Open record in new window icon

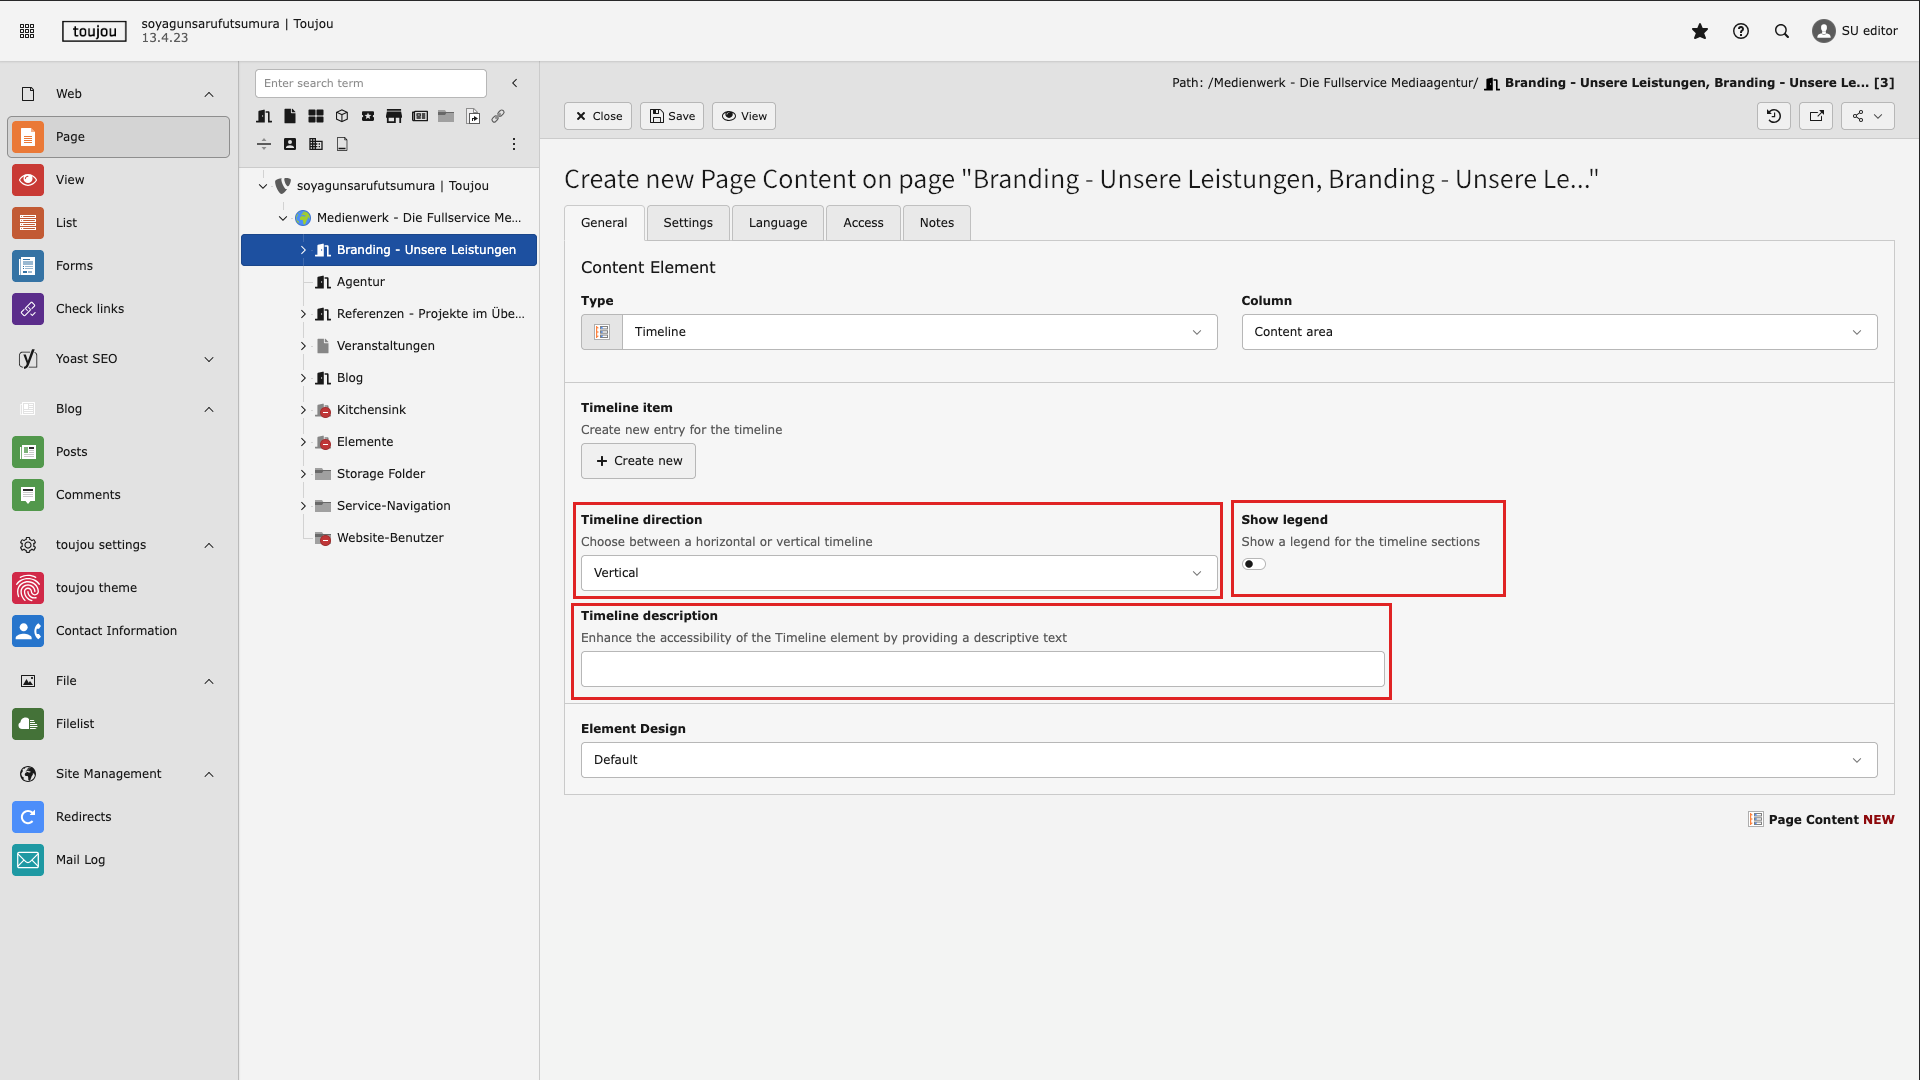[1816, 116]
